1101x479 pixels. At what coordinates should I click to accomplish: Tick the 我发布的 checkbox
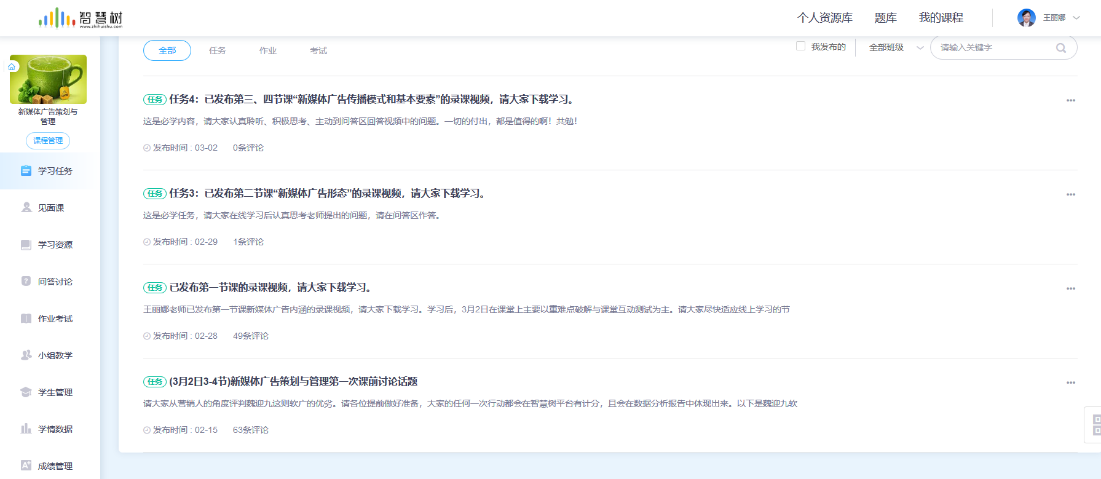[800, 47]
